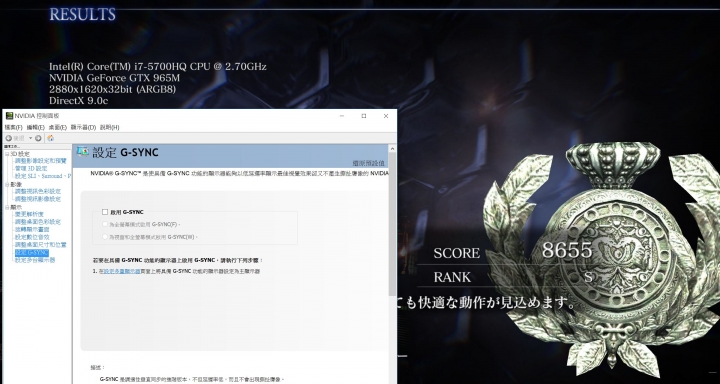Select 設定多台顯示器 in tree
Image resolution: width=720 pixels, height=384 pixels.
click(x=34, y=260)
